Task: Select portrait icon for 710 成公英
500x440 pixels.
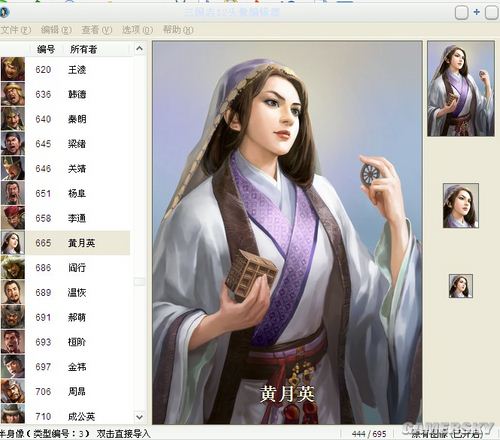Action: pos(13,414)
